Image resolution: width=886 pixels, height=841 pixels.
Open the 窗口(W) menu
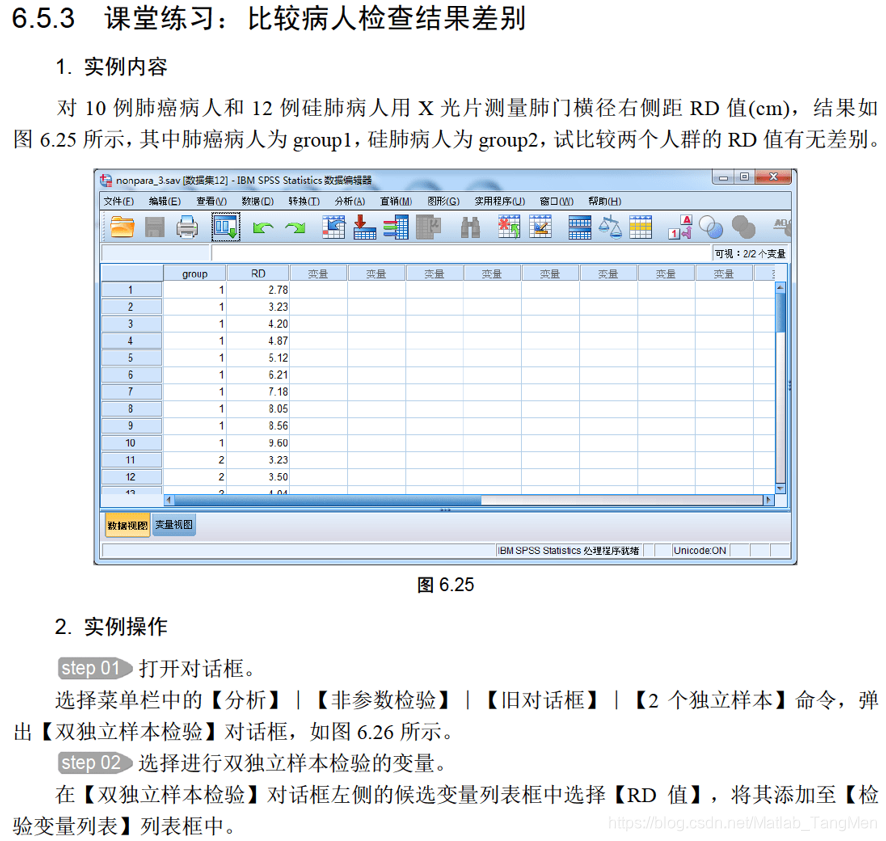point(557,201)
